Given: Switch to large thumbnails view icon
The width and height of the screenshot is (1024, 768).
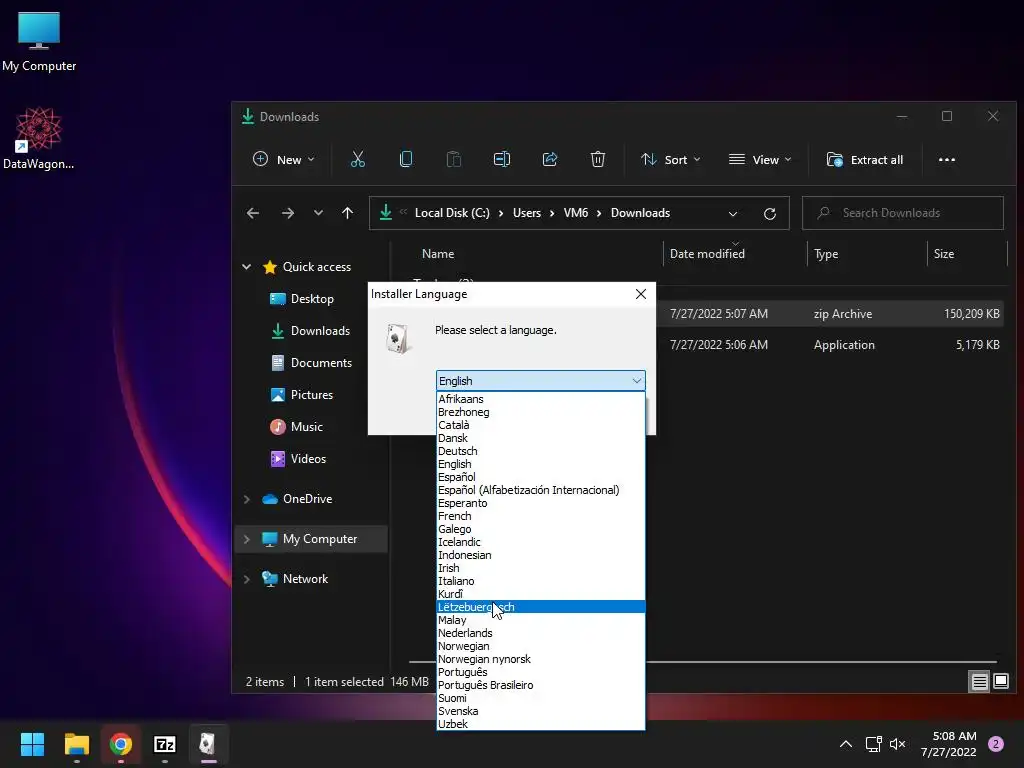Looking at the screenshot, I should 1000,682.
